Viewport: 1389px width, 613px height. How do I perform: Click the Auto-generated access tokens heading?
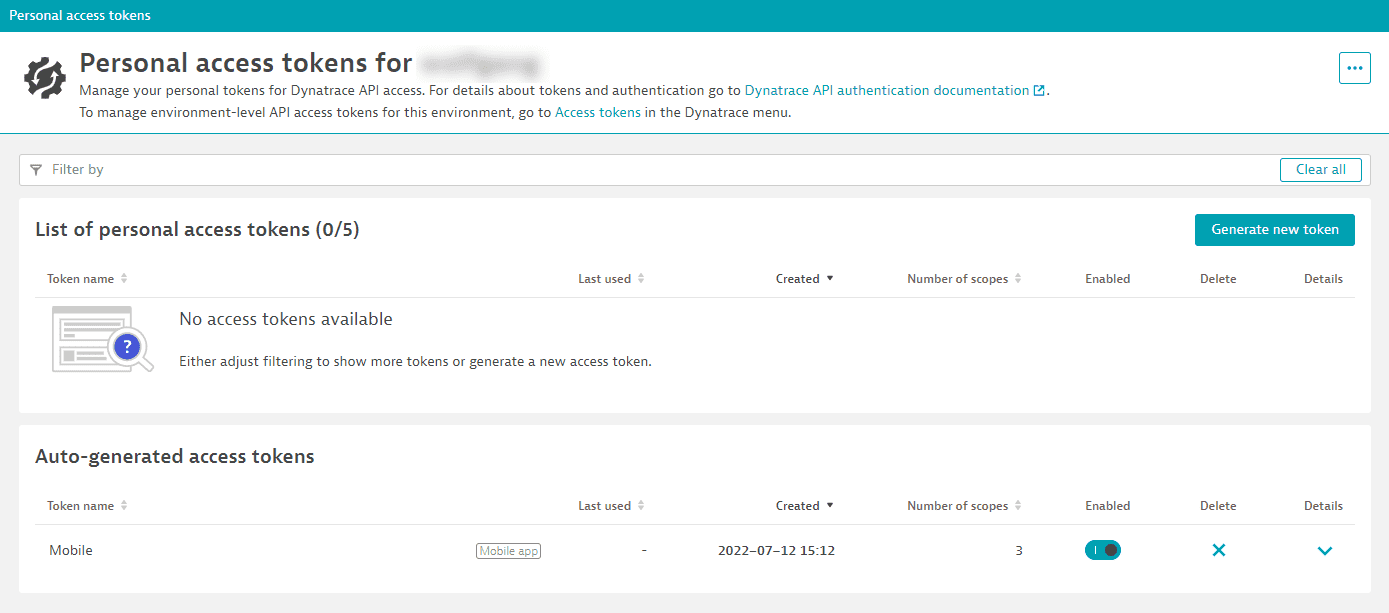pyautogui.click(x=175, y=457)
